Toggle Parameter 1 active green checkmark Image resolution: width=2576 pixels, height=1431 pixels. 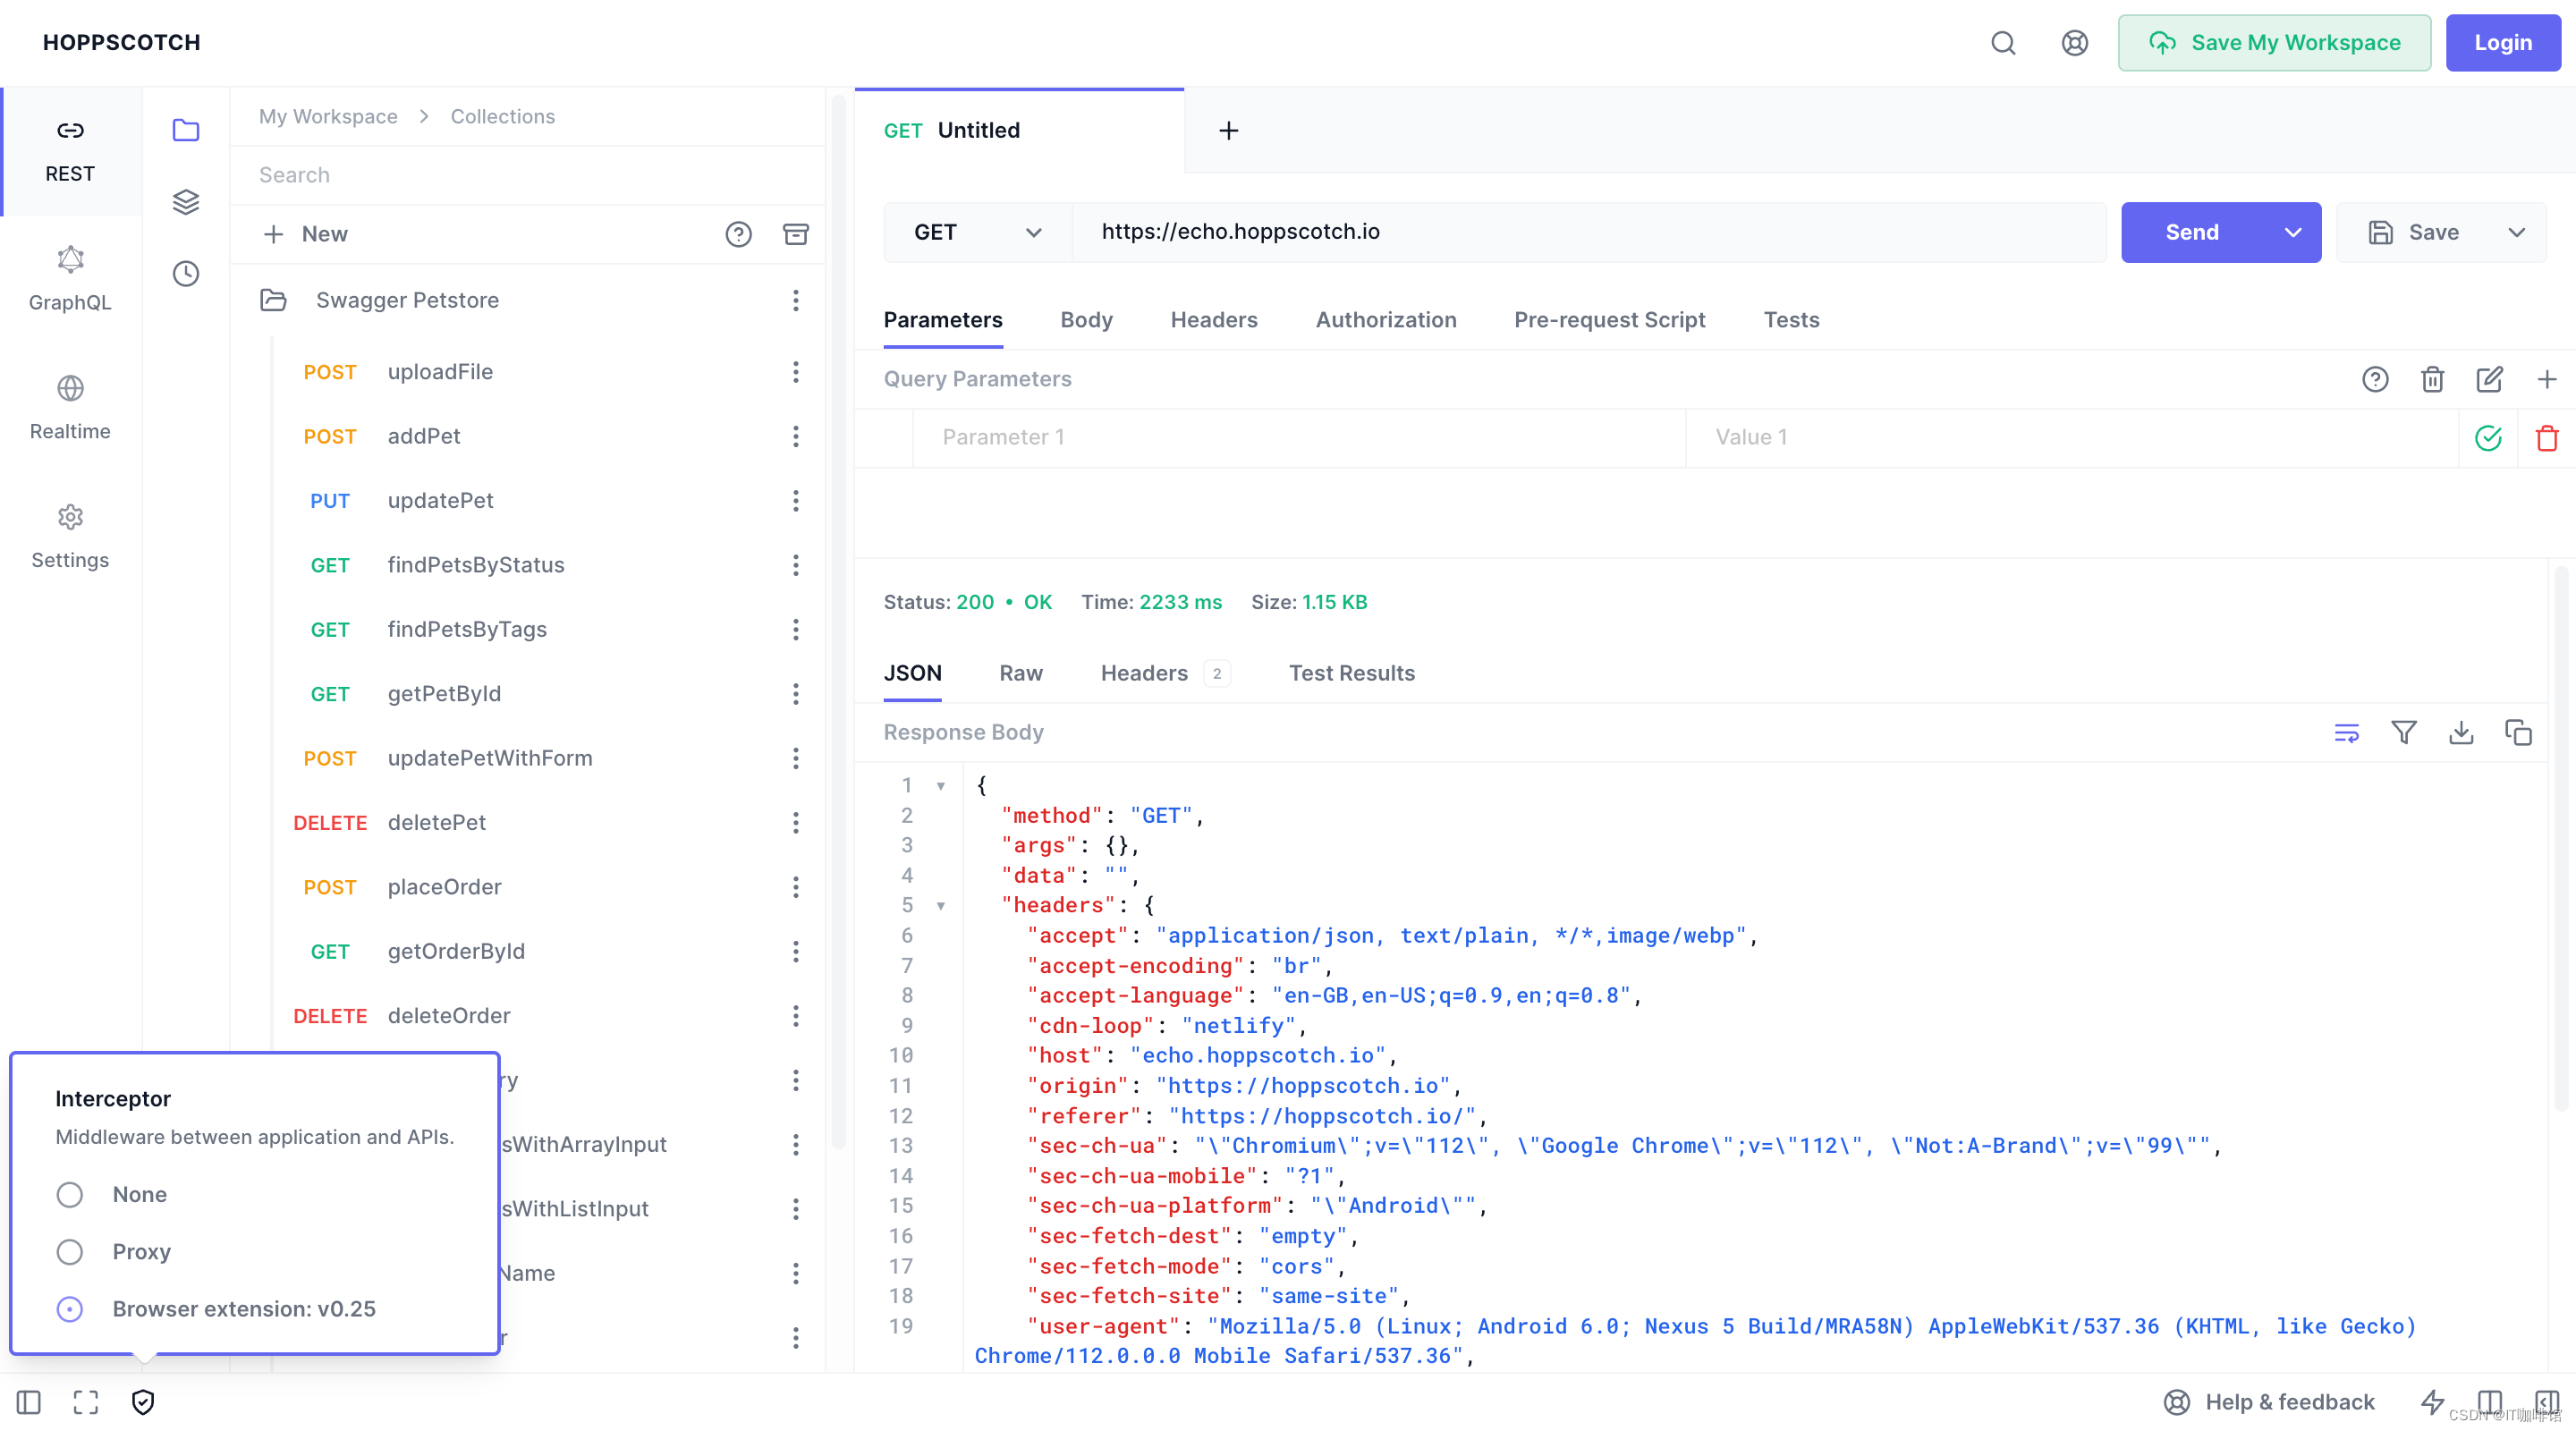coord(2488,438)
